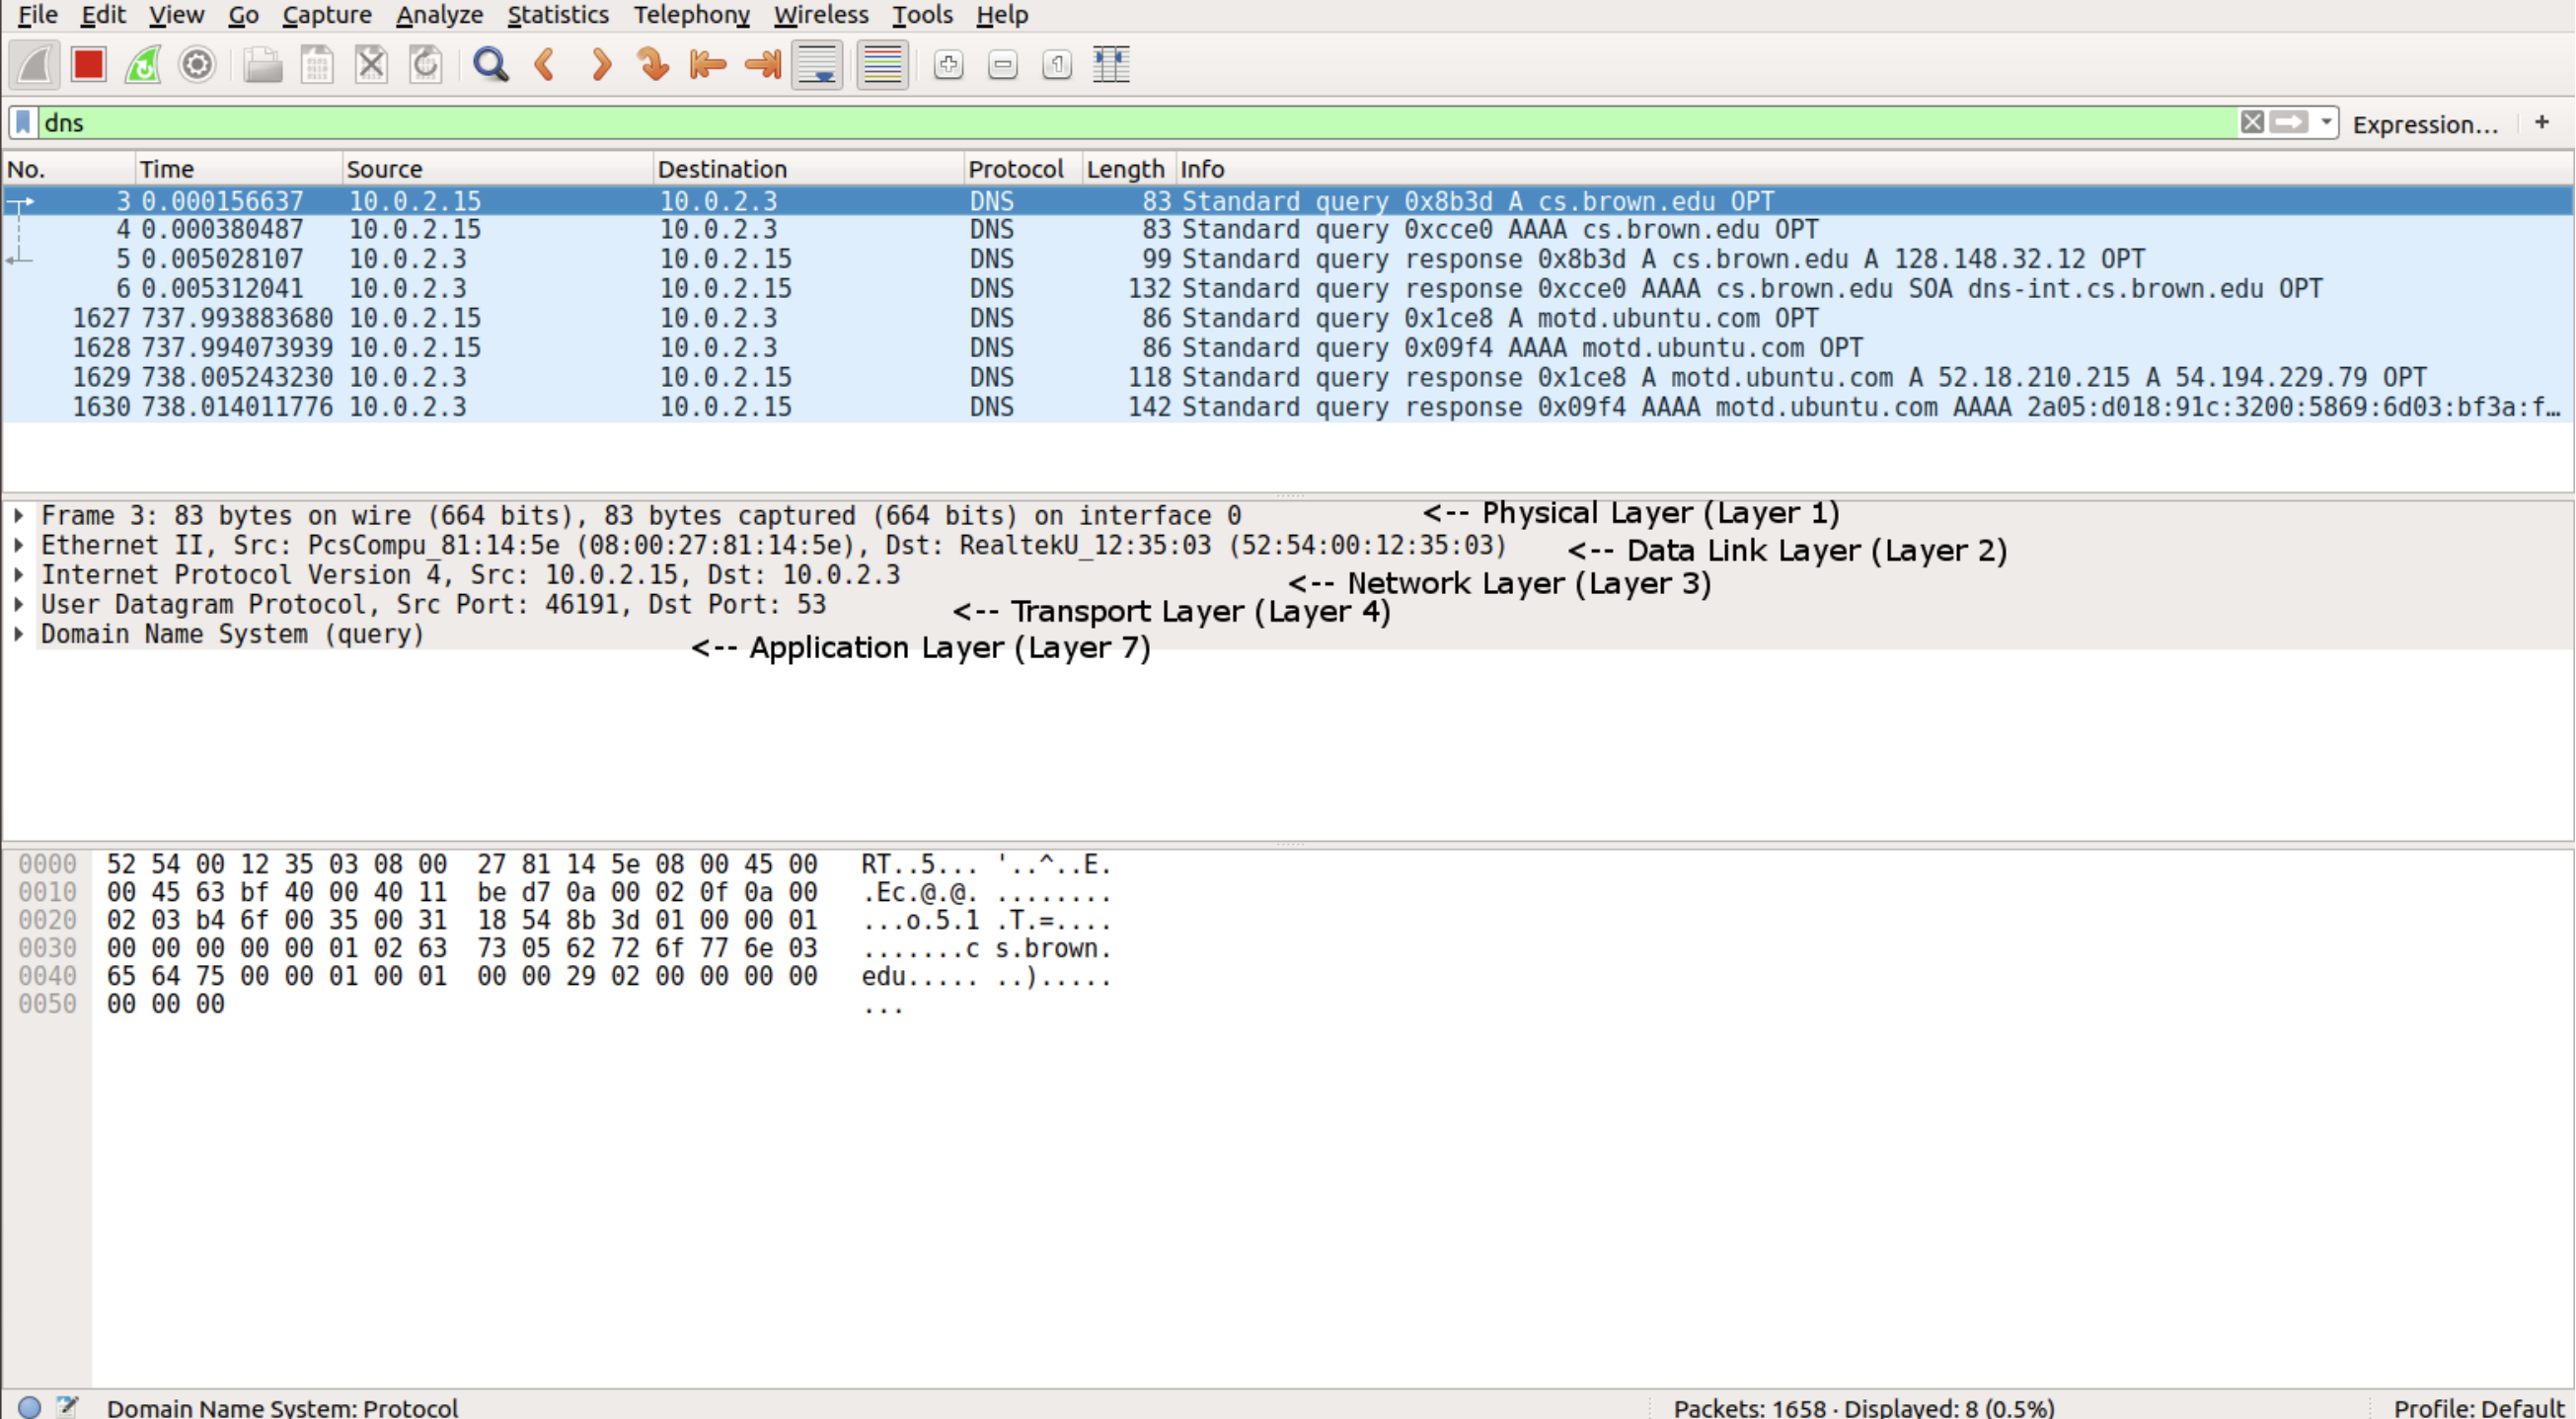Image resolution: width=2576 pixels, height=1419 pixels.
Task: Zoom in on the packet list
Action: (947, 64)
